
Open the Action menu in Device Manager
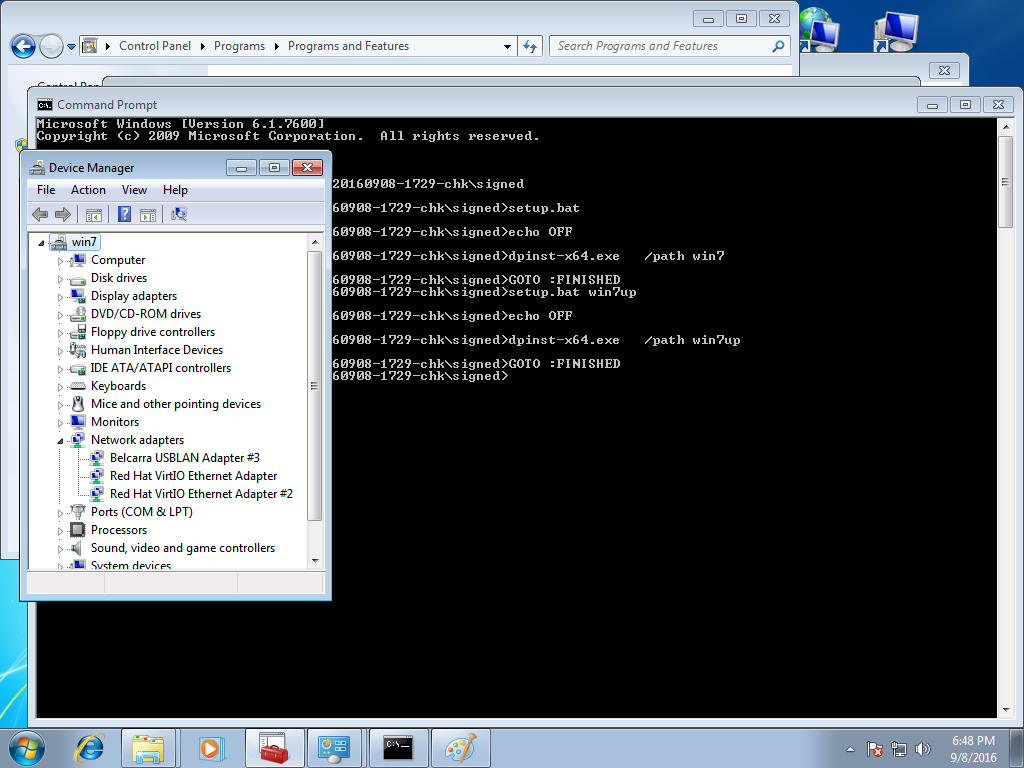[88, 190]
